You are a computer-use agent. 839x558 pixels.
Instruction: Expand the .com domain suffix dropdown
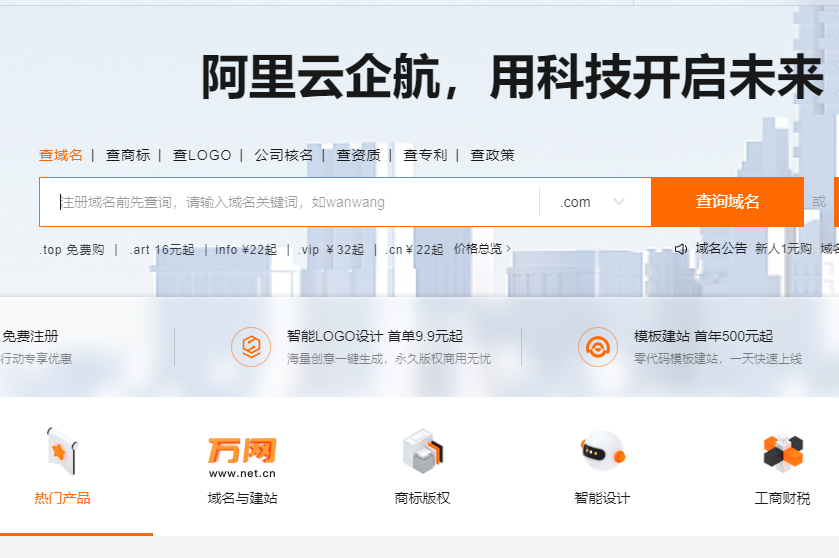(595, 202)
